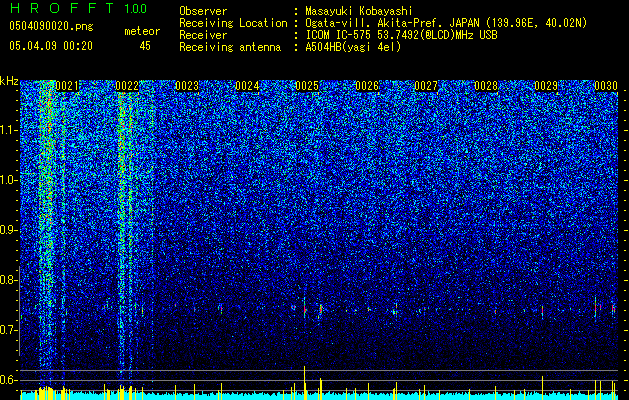The height and width of the screenshot is (400, 629).
Task: Click the 0027 time marker
Action: pos(426,86)
